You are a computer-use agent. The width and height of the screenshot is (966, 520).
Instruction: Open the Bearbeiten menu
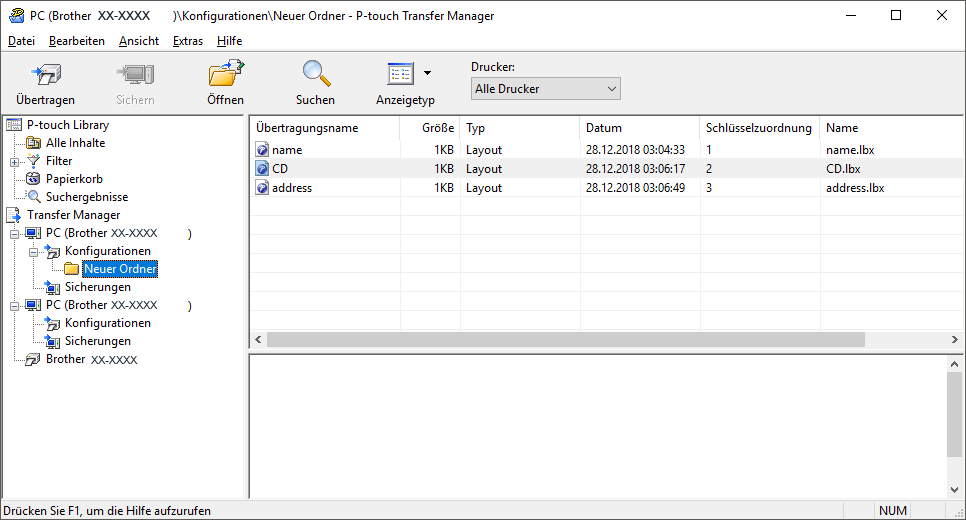76,41
